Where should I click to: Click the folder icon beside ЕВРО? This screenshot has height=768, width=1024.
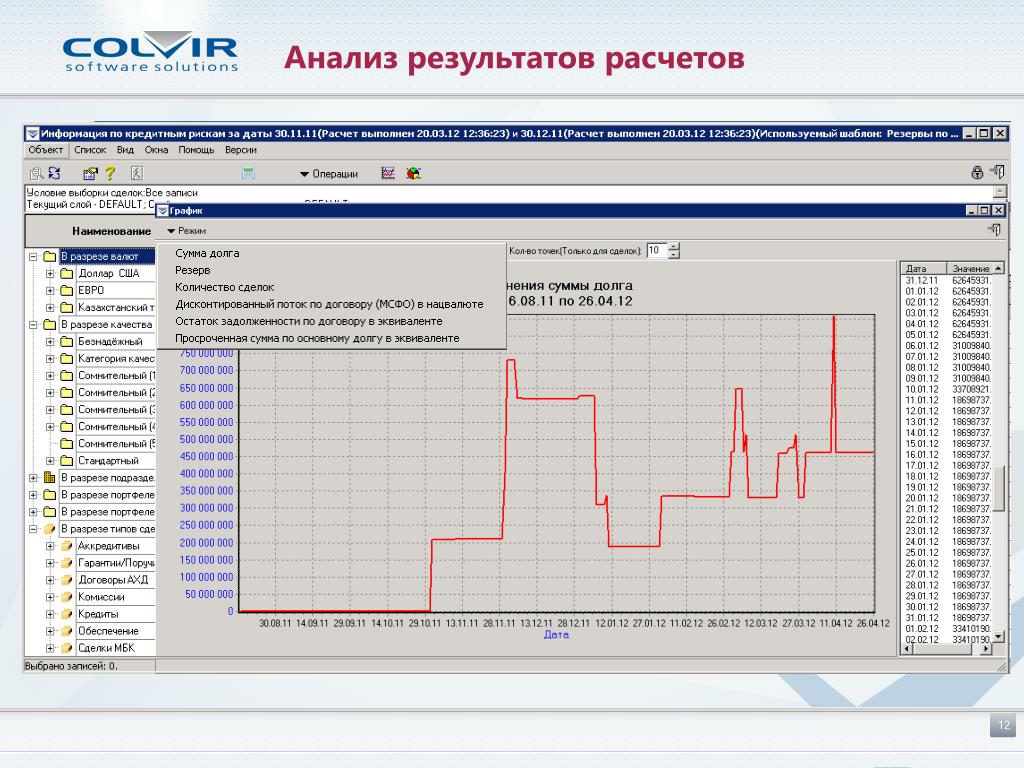pyautogui.click(x=67, y=291)
